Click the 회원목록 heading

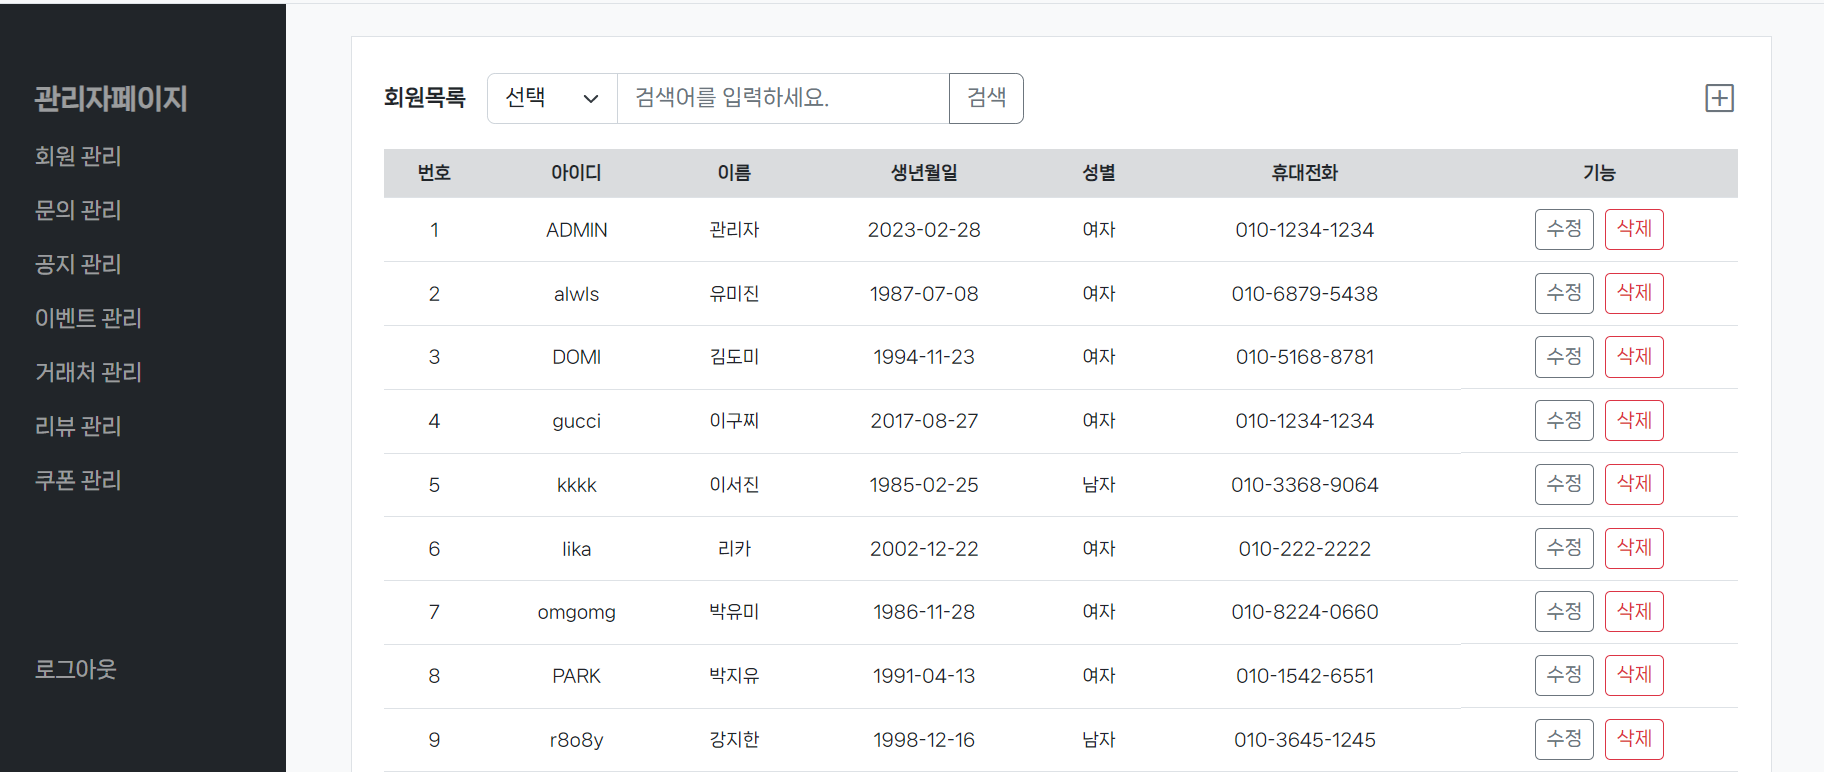click(425, 98)
